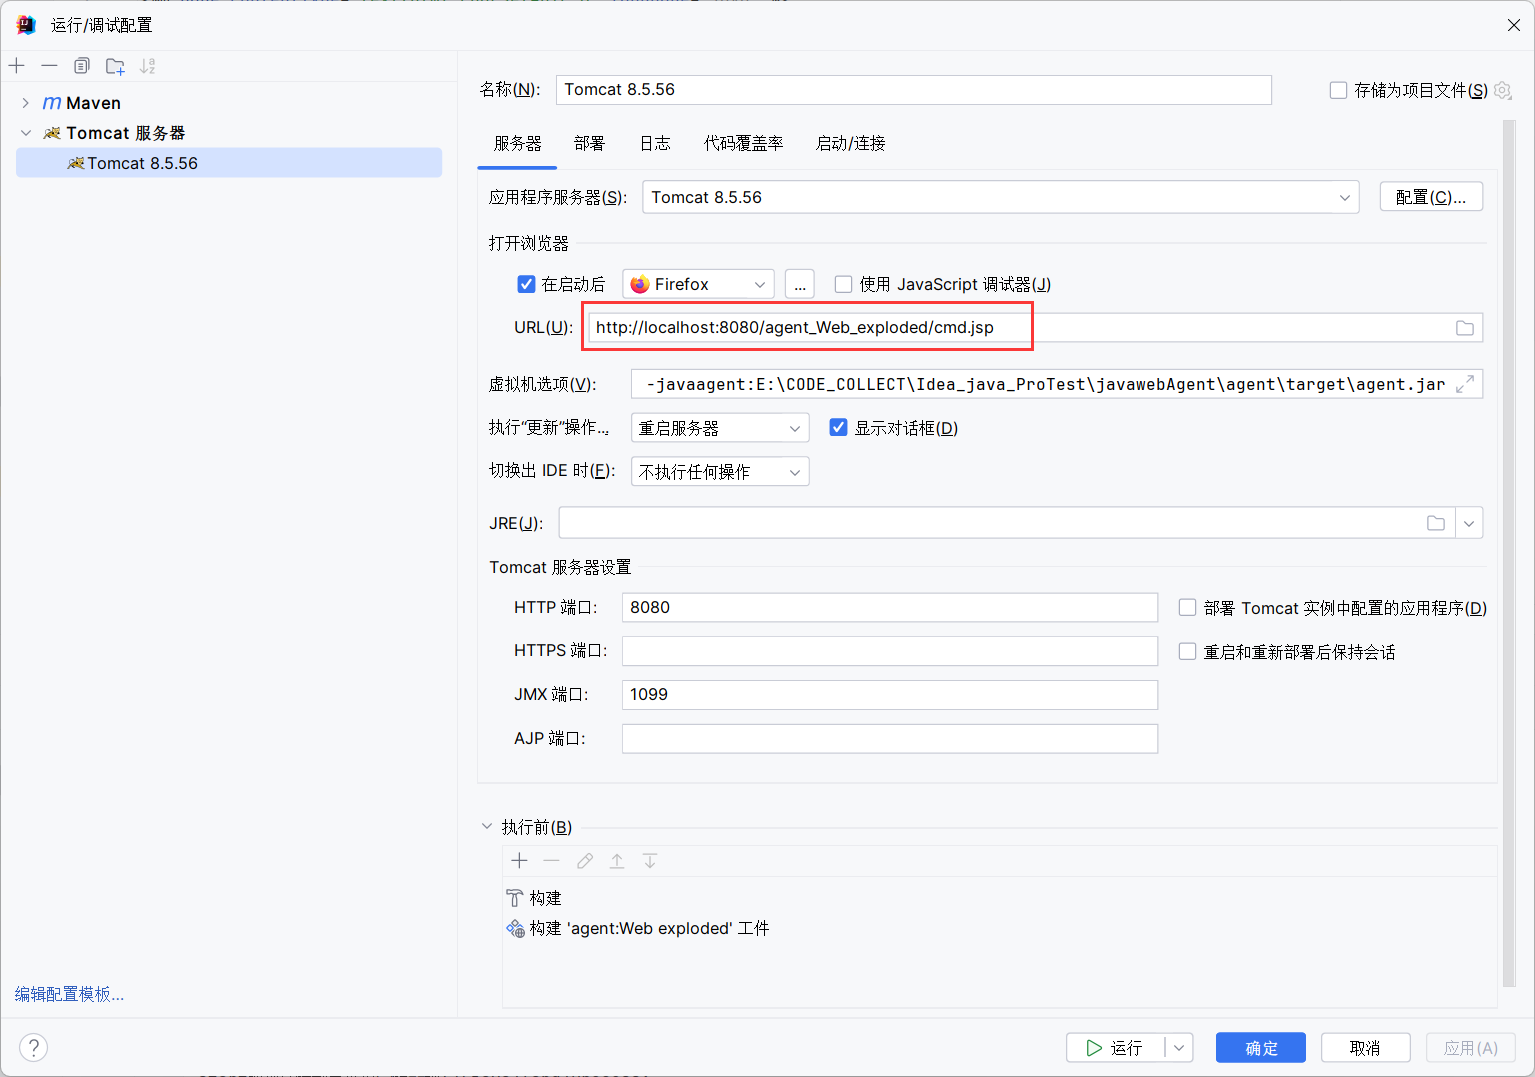Image resolution: width=1535 pixels, height=1077 pixels.
Task: Collapse the 'Before launch' section
Action: coord(487,827)
